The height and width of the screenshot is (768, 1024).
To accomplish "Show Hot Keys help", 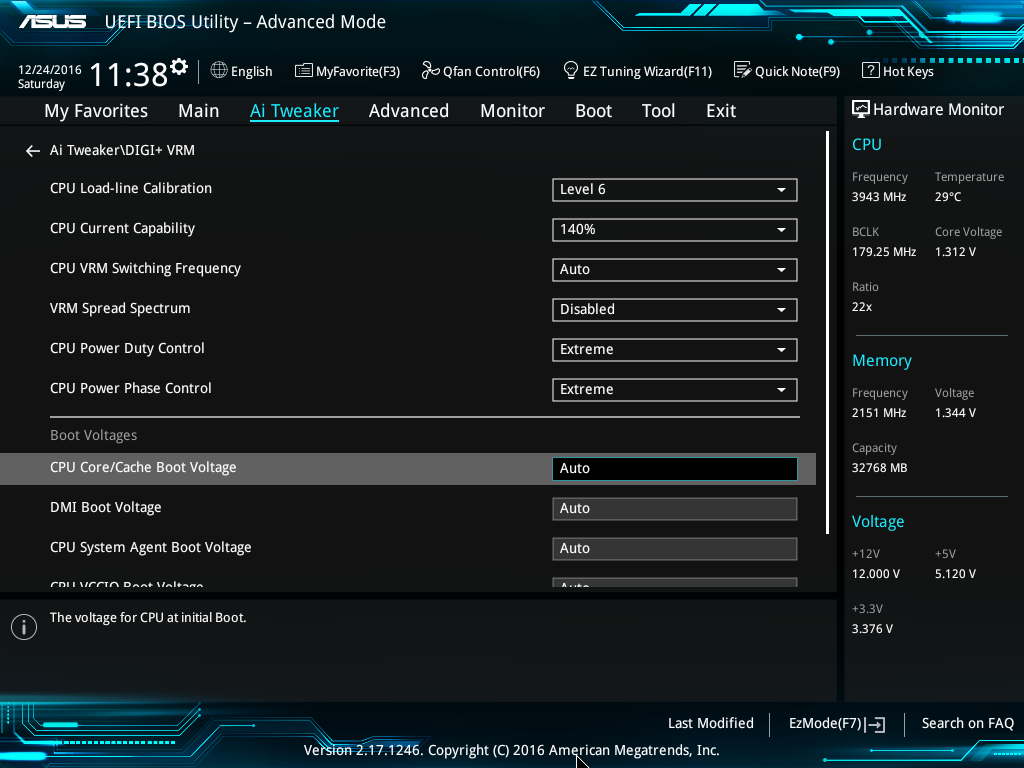I will 908,71.
